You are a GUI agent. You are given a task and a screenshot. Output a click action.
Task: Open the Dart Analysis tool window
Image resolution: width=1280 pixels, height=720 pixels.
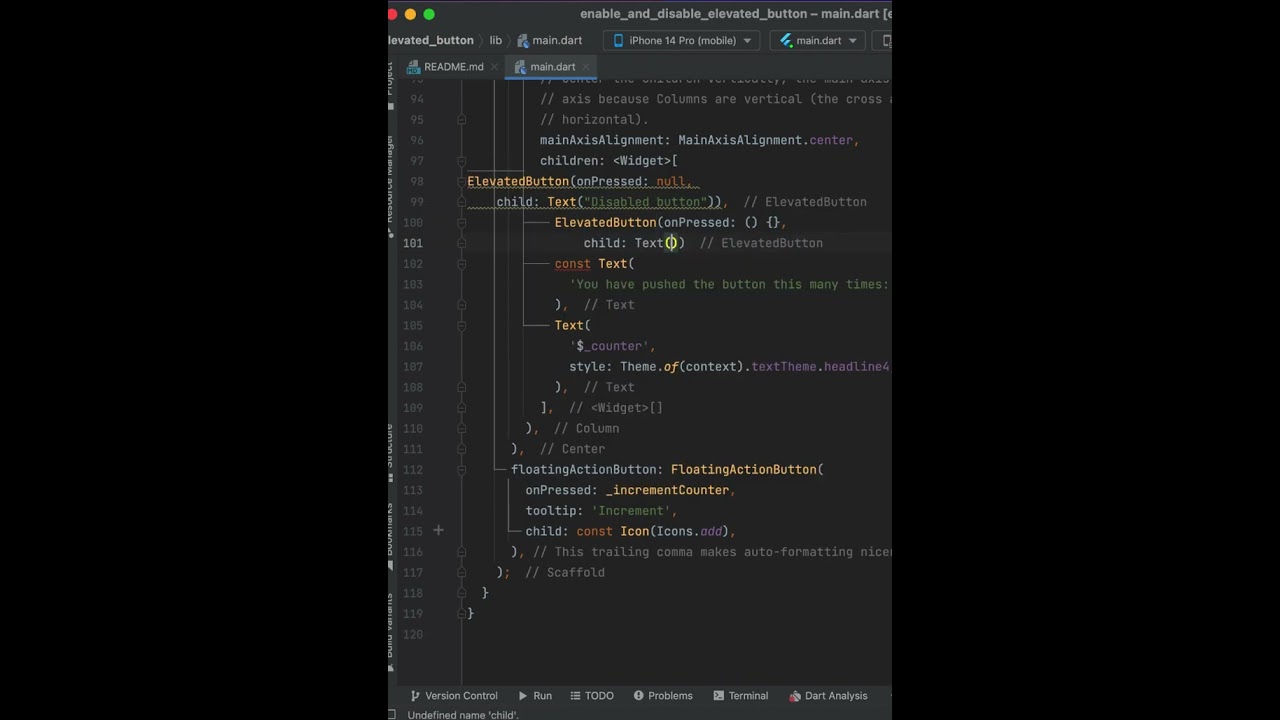coord(827,696)
